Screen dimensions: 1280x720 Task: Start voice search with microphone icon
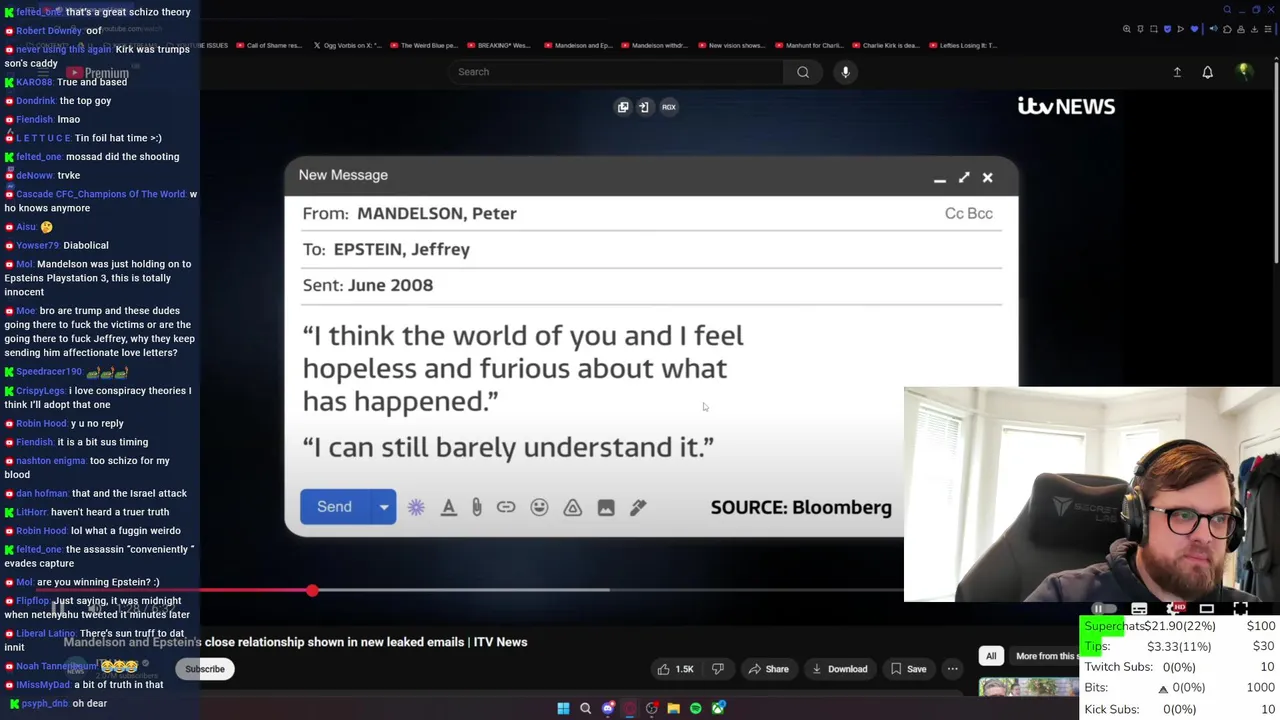pos(845,72)
